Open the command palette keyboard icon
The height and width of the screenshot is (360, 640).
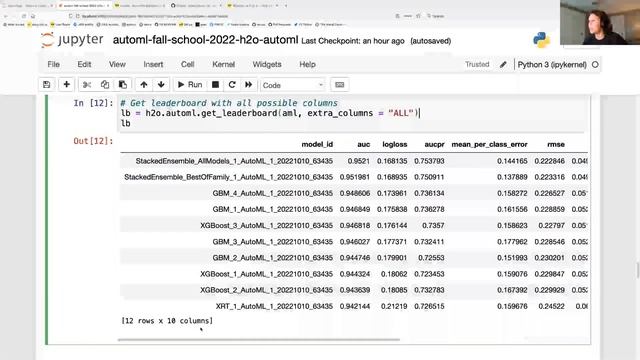coord(340,85)
